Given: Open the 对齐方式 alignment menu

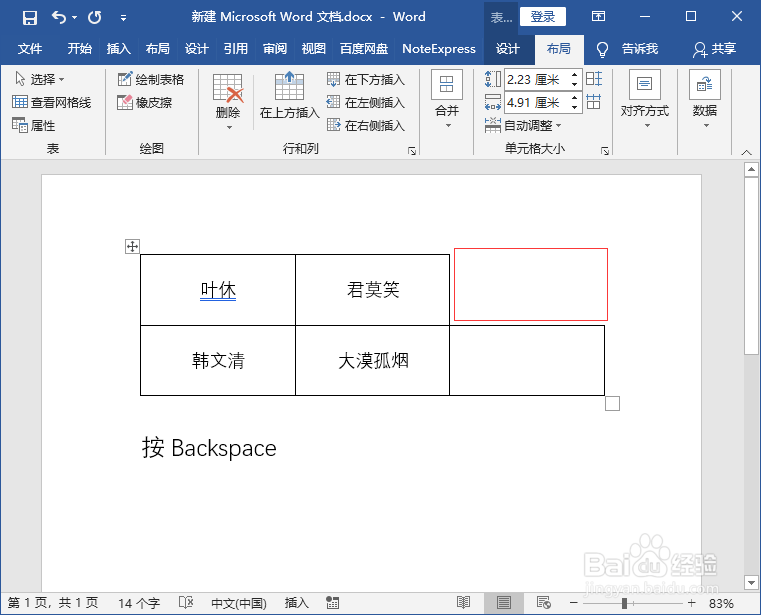Looking at the screenshot, I should [645, 99].
